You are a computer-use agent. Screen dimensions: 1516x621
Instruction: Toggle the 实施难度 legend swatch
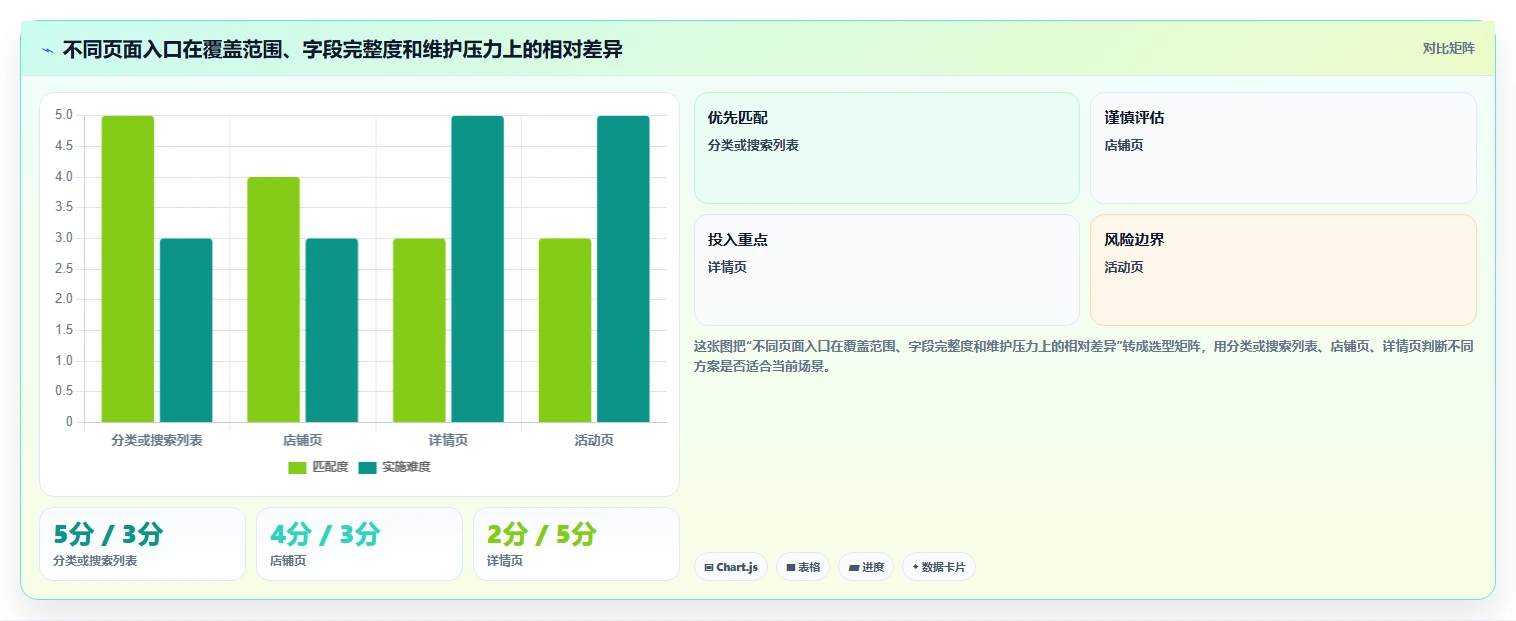click(367, 467)
